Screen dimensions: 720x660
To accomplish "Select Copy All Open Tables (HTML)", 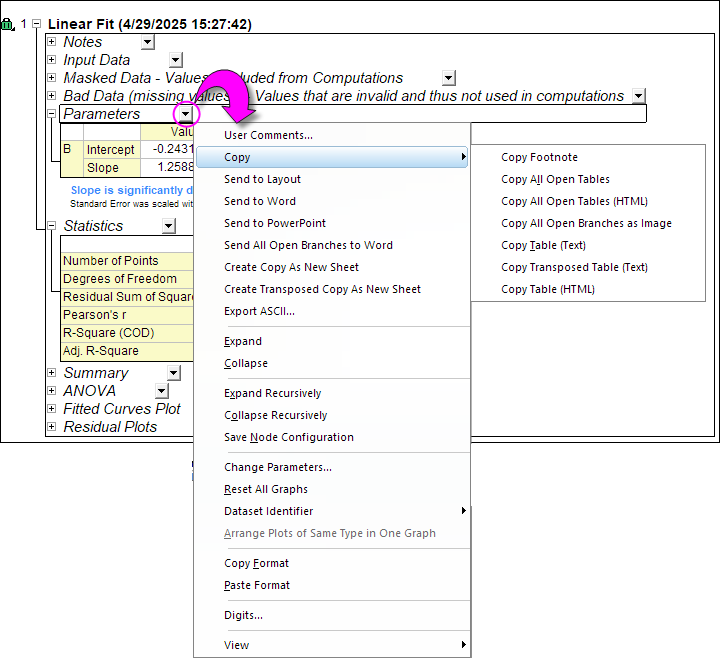I will pos(574,201).
